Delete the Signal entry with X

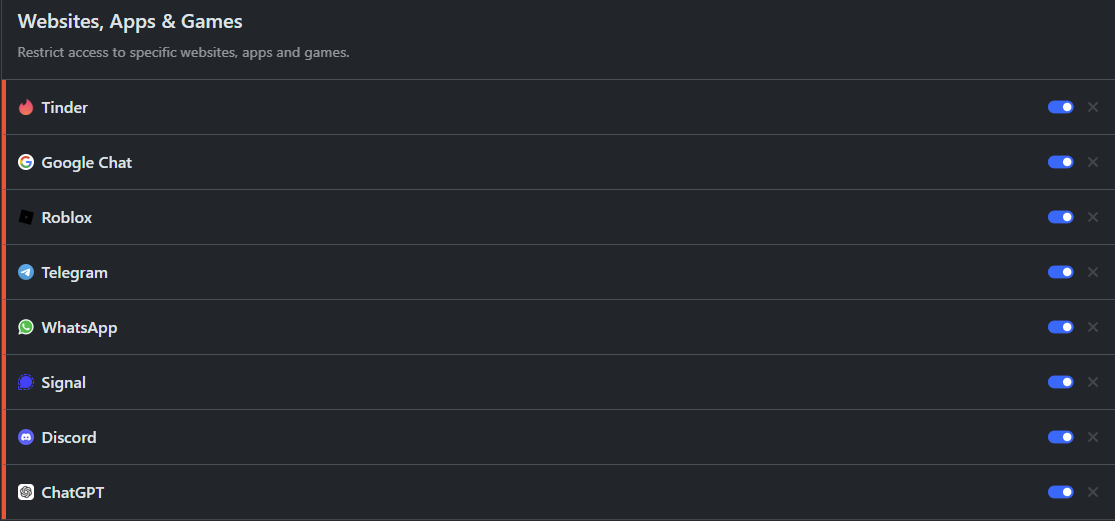tap(1093, 382)
